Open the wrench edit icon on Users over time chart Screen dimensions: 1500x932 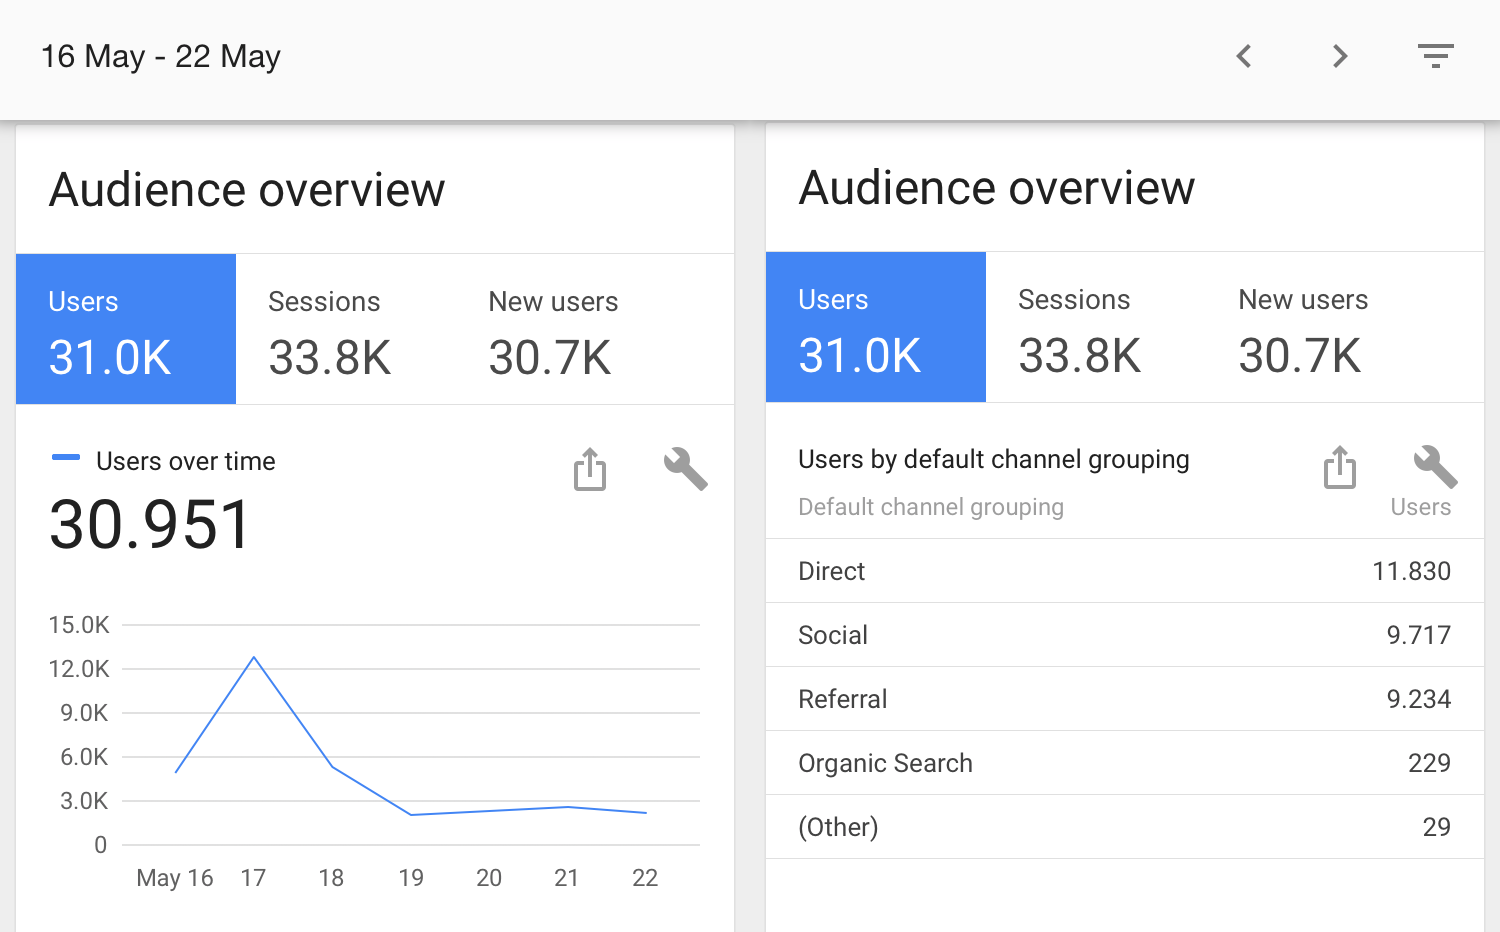684,469
